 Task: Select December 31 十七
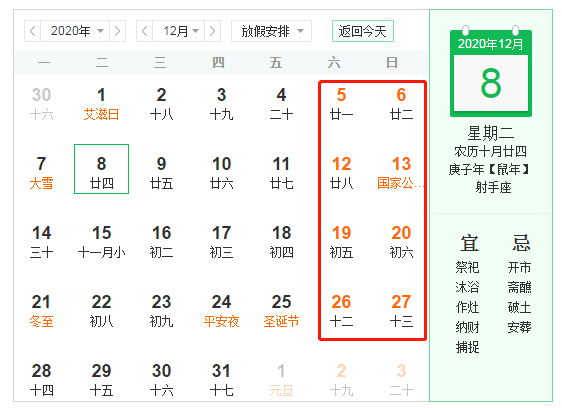coord(221,380)
